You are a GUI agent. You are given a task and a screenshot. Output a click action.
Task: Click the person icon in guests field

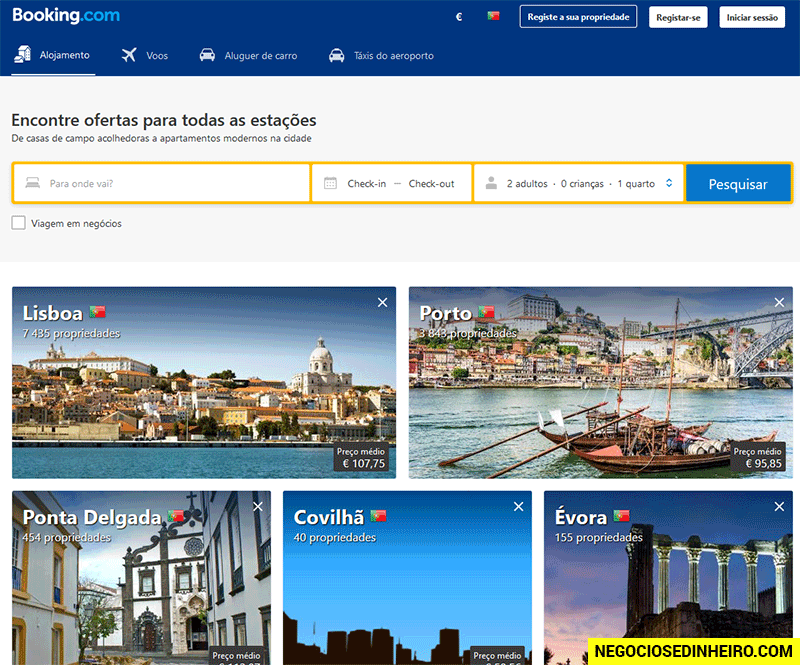491,183
